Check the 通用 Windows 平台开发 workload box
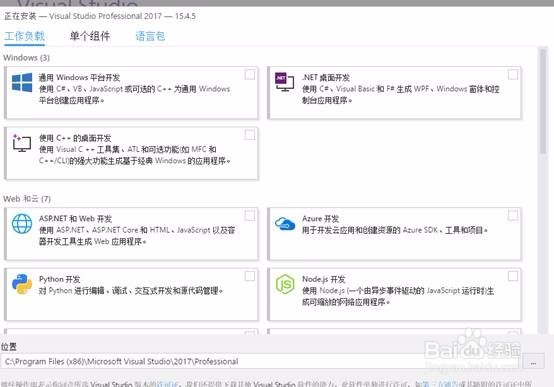 pyautogui.click(x=250, y=75)
